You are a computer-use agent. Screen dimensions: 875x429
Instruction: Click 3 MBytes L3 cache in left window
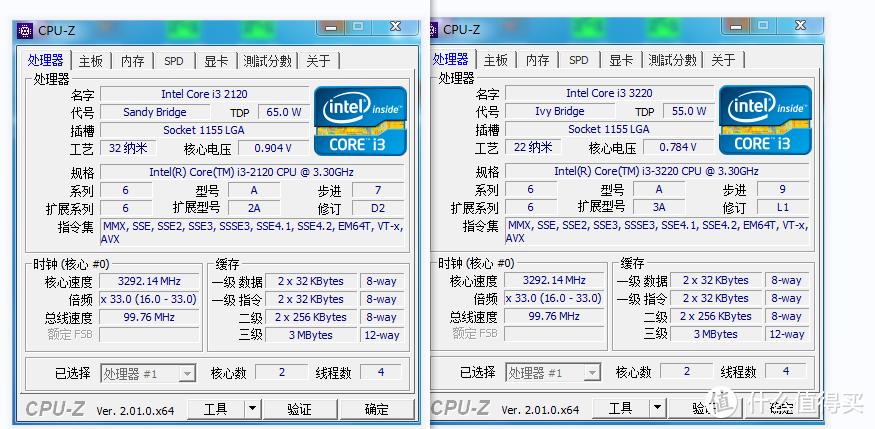pyautogui.click(x=311, y=335)
